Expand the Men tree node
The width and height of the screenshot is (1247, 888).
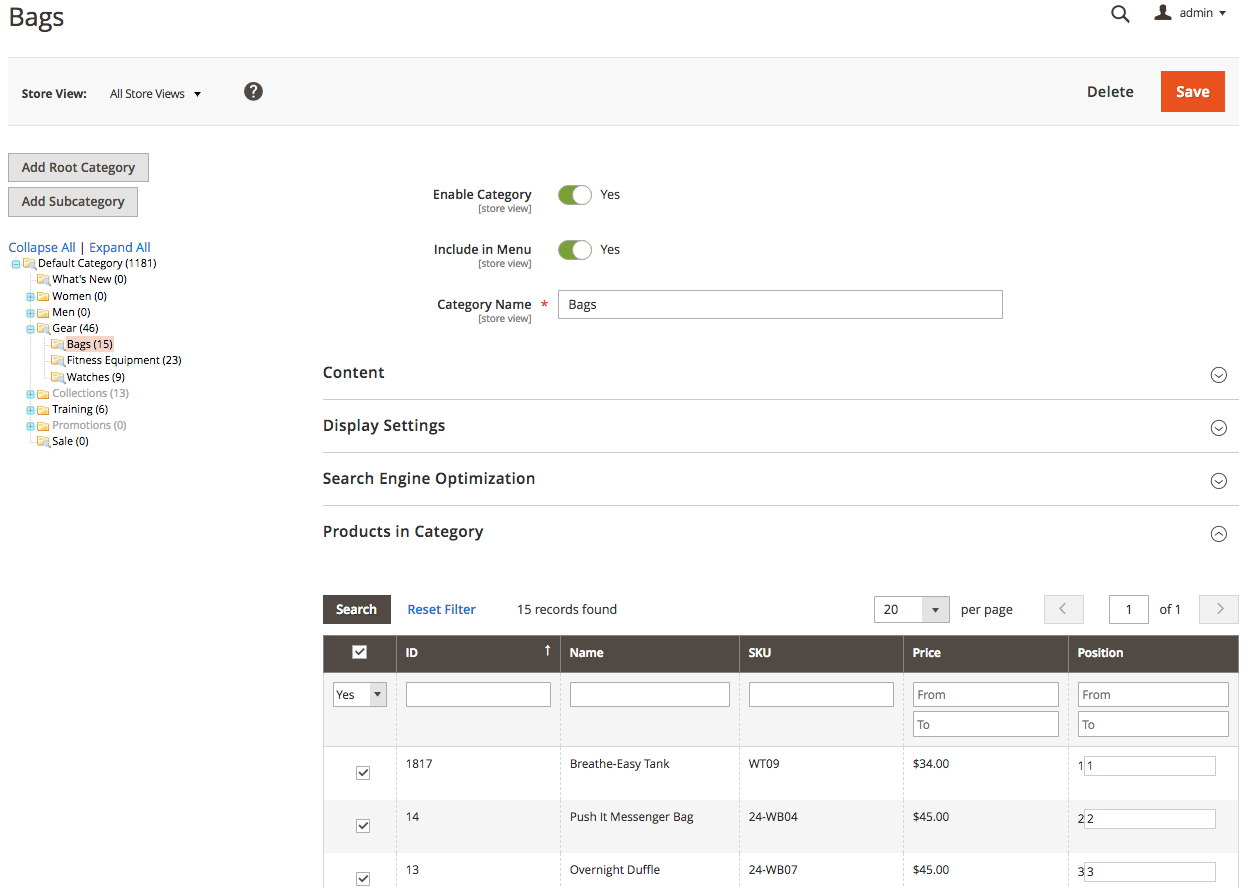[x=30, y=313]
